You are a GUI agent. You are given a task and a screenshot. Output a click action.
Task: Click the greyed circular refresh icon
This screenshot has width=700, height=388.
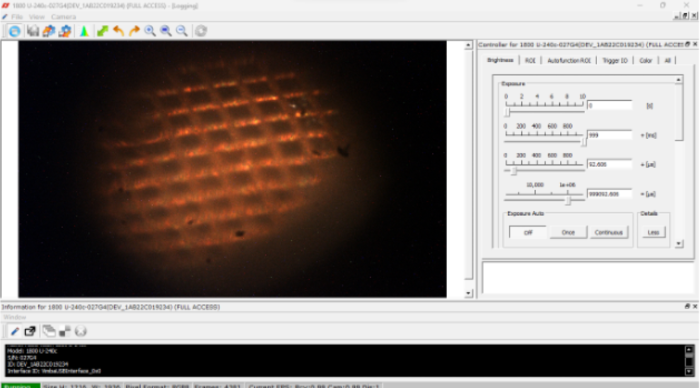(x=201, y=31)
